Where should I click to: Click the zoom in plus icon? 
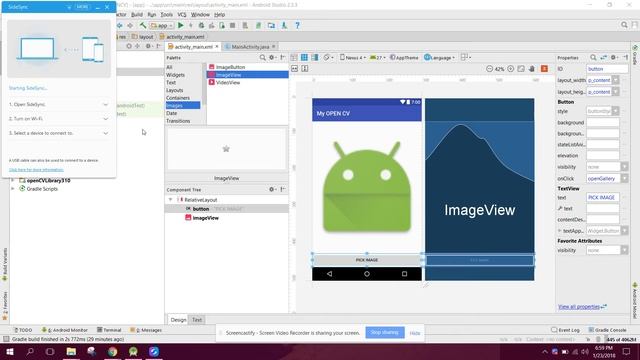511,69
